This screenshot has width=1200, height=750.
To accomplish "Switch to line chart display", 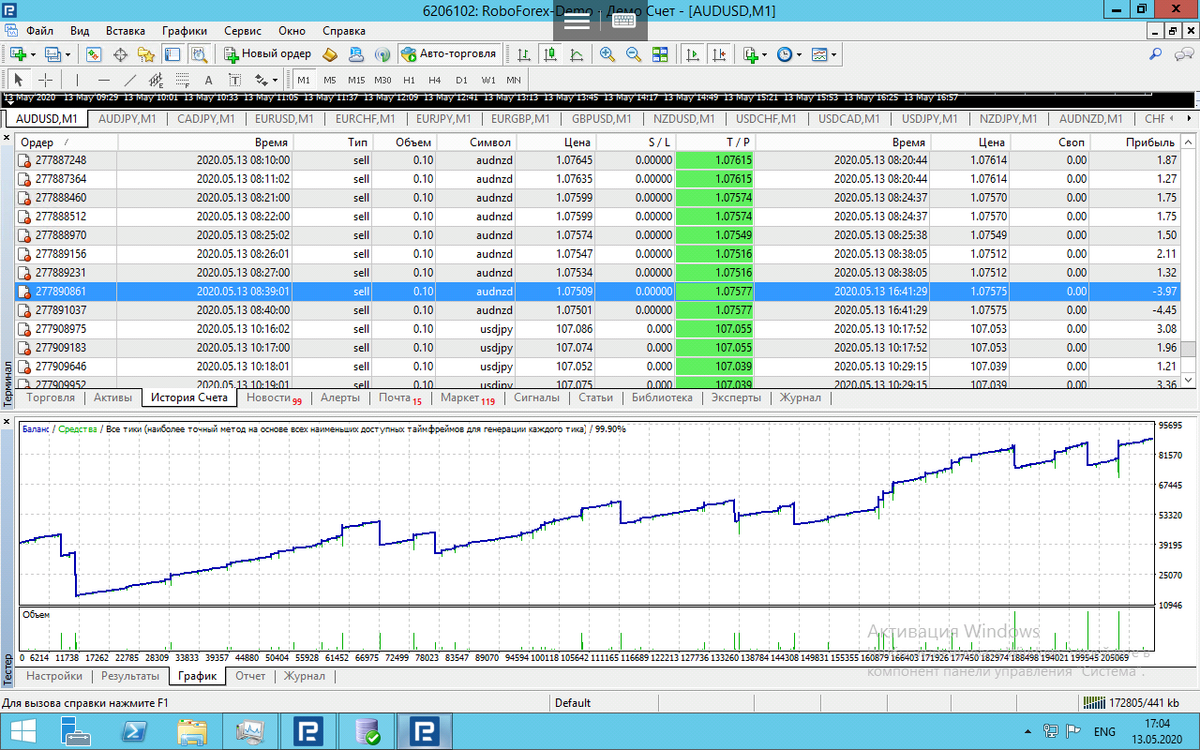I will click(x=577, y=54).
